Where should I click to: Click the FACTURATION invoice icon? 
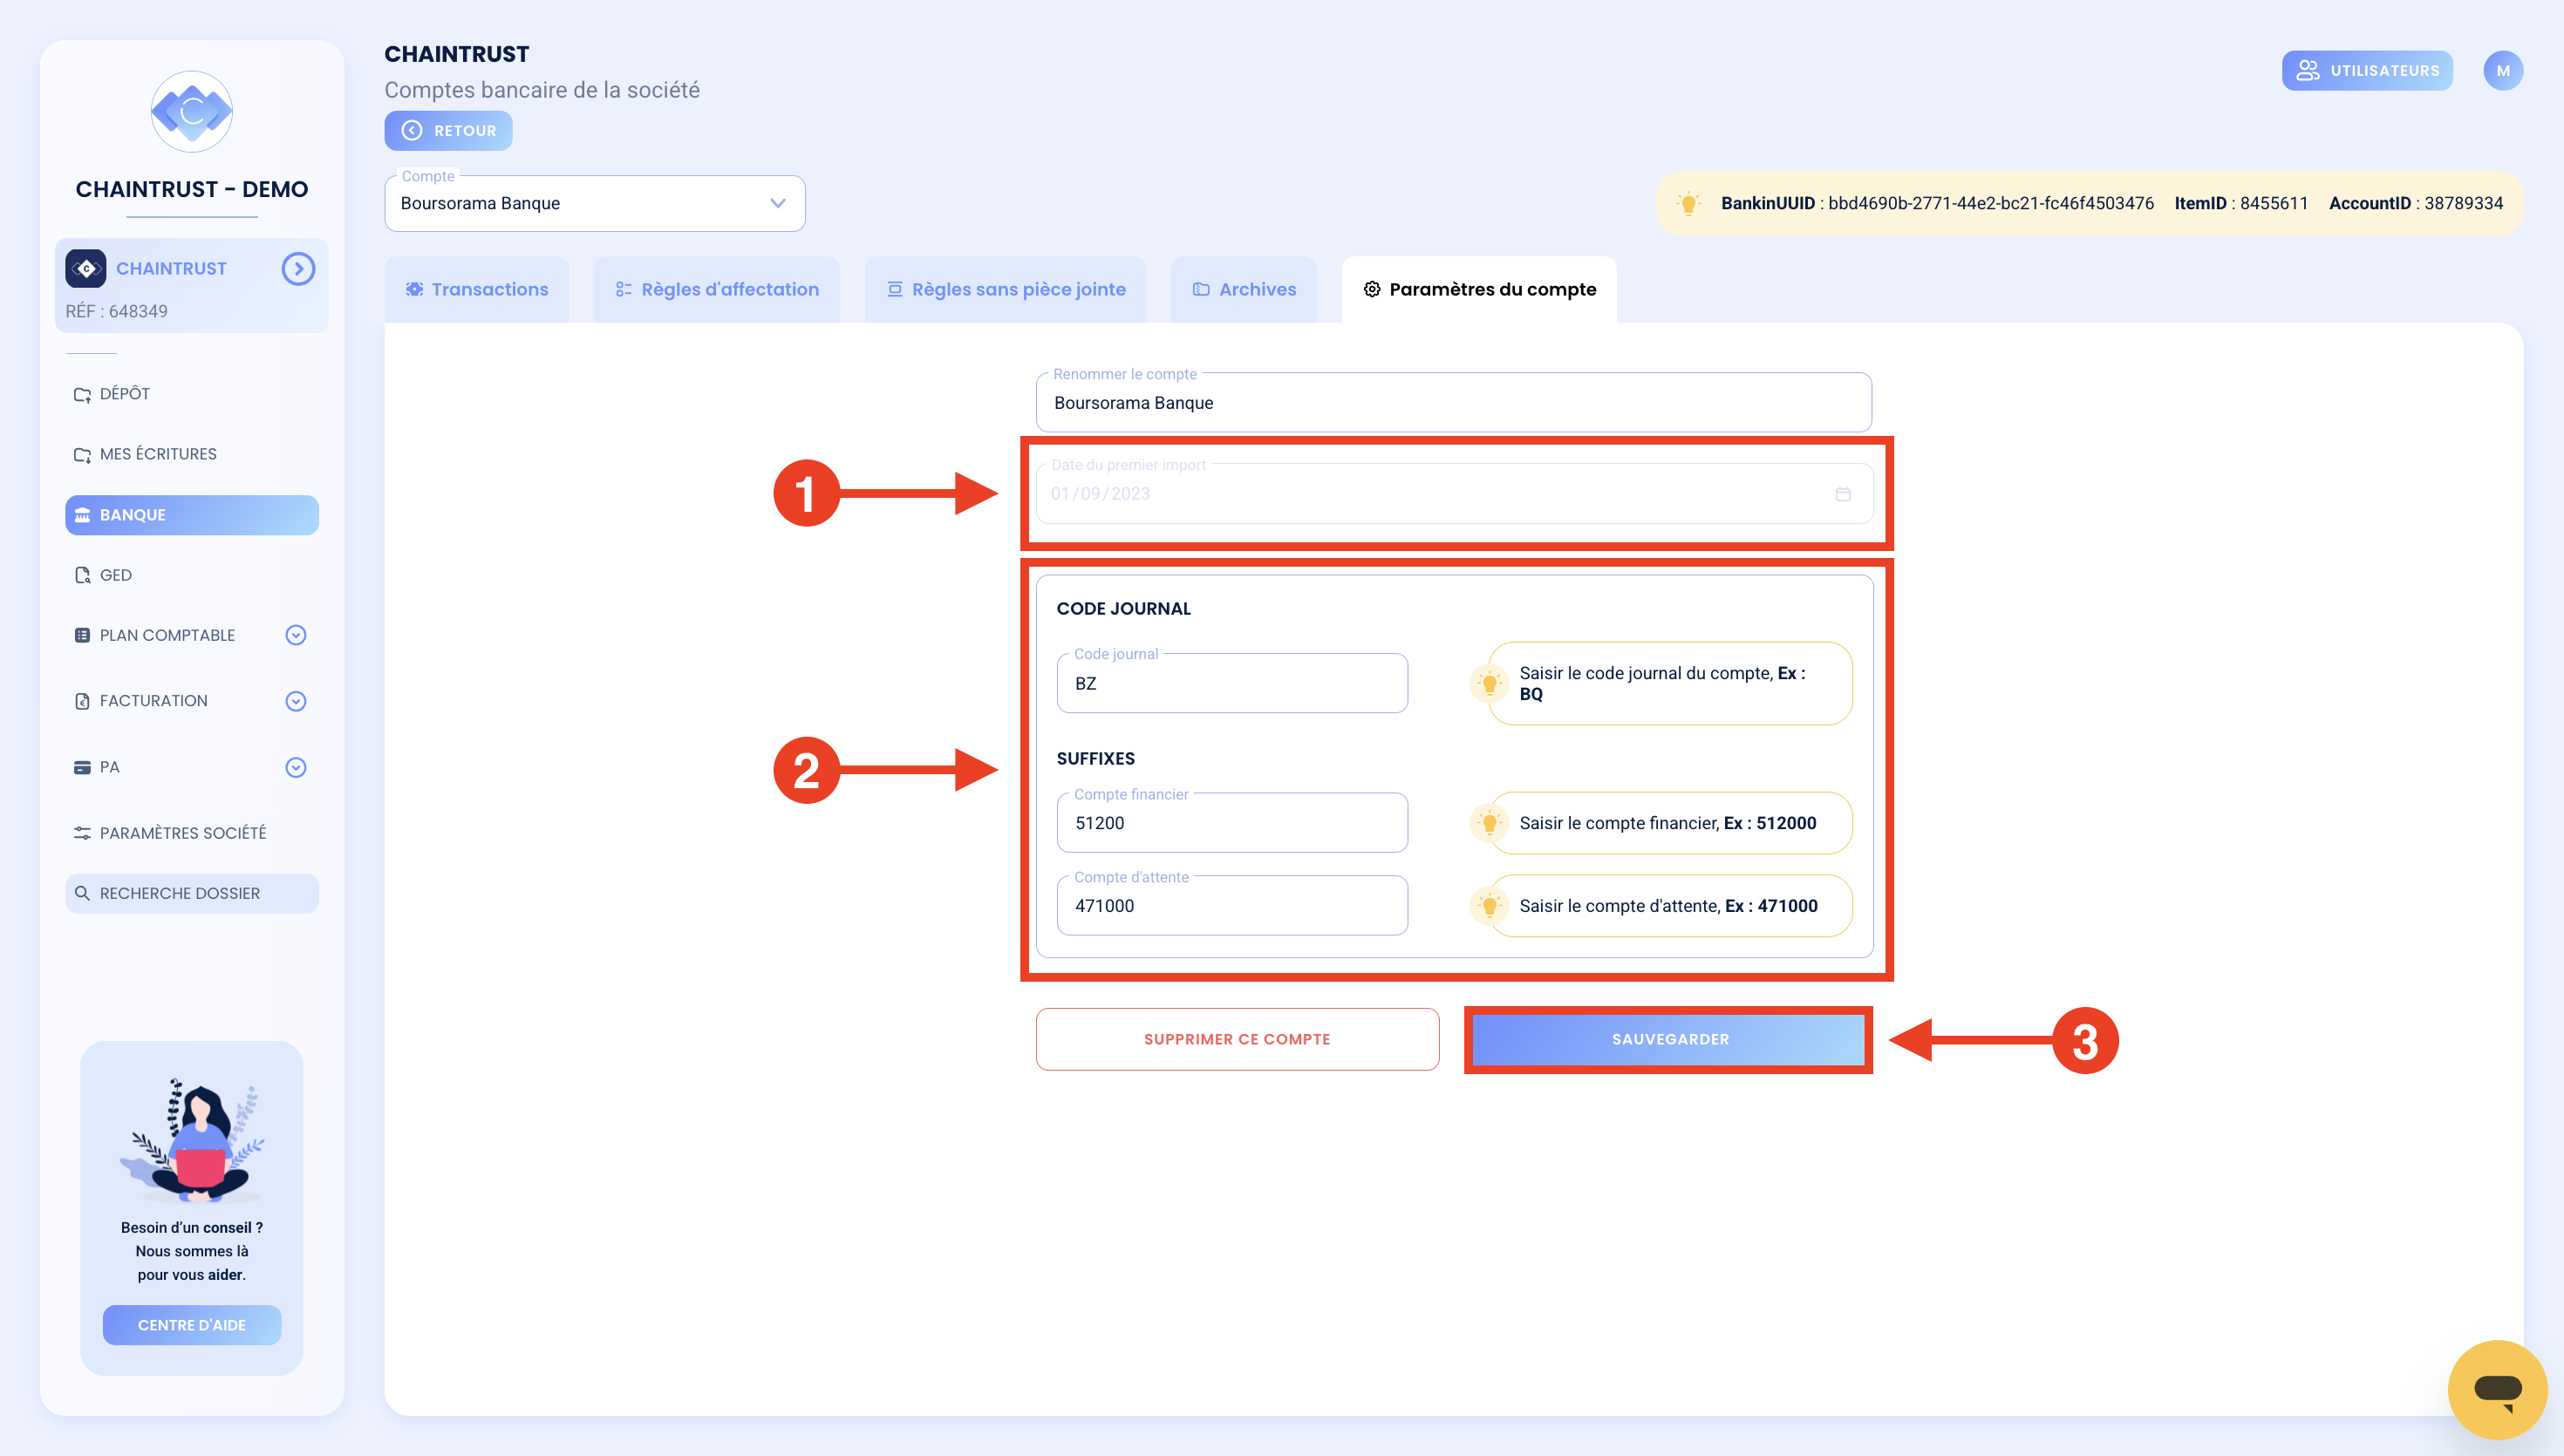click(x=82, y=701)
